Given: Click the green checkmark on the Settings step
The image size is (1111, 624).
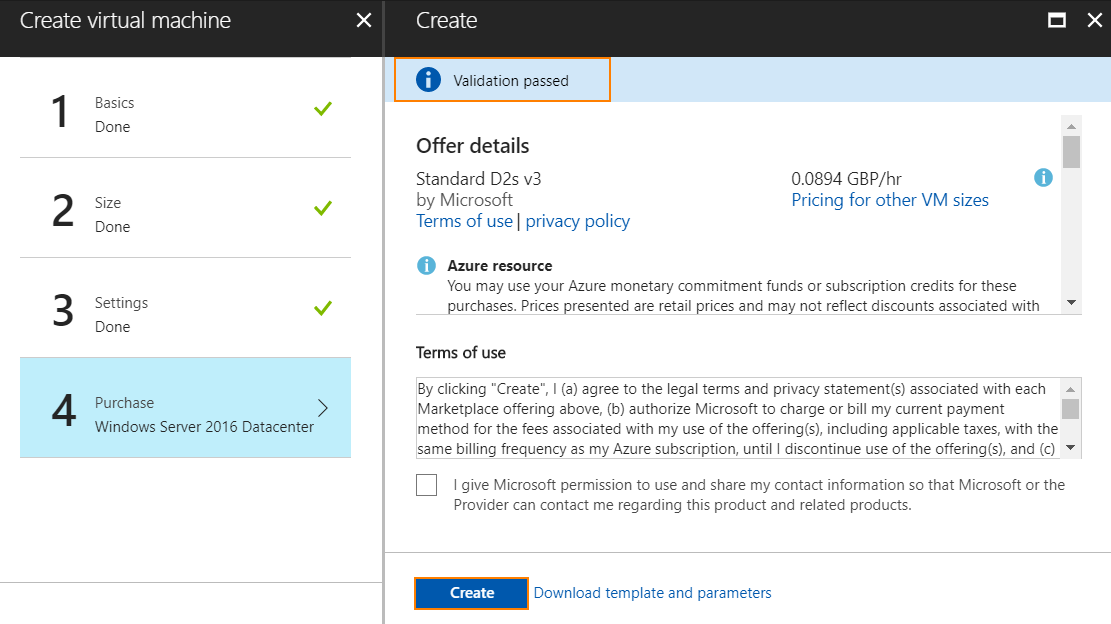Looking at the screenshot, I should tap(322, 308).
